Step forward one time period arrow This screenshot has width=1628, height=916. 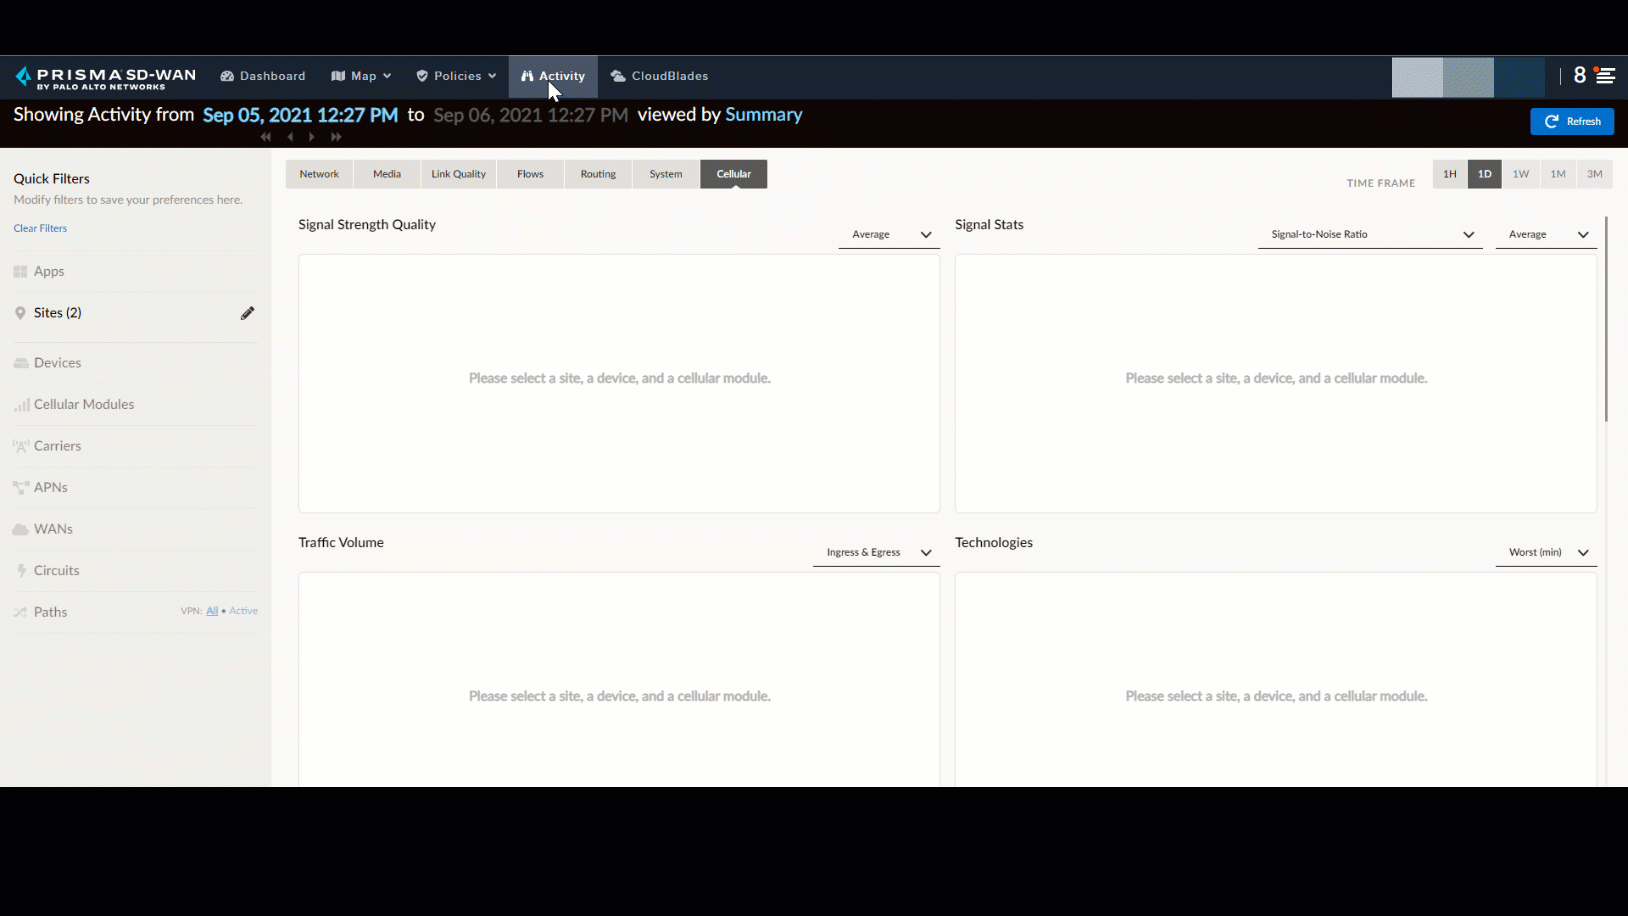pos(312,137)
